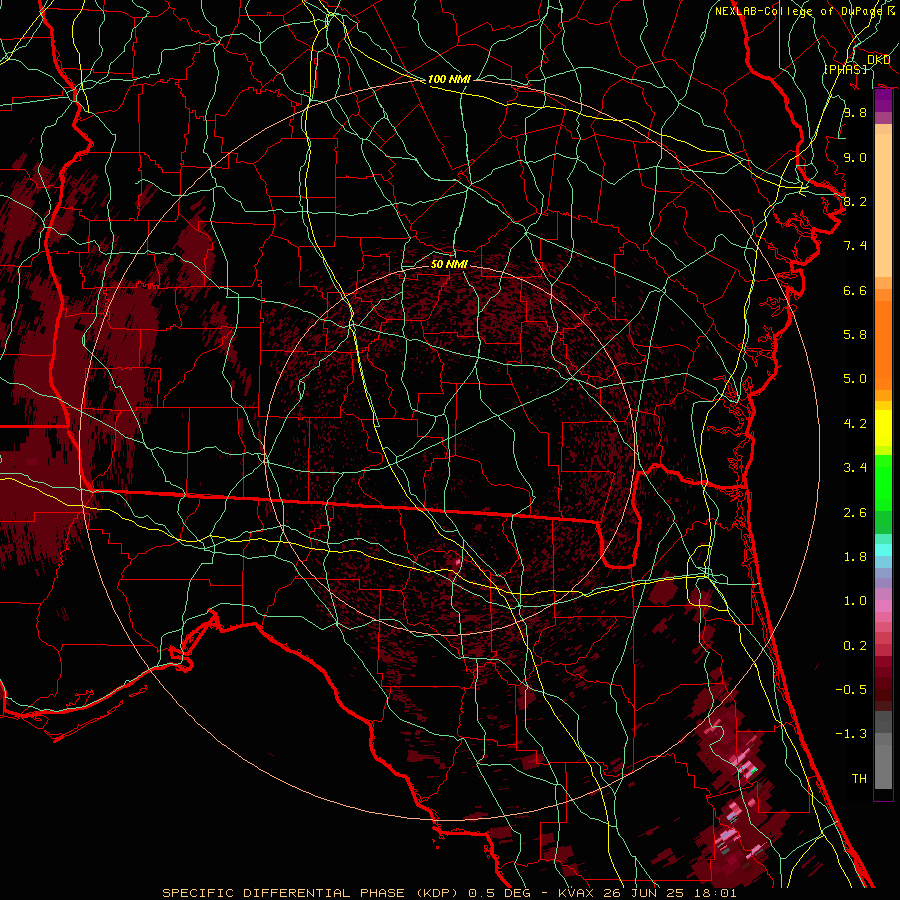
Task: Click the Specific Differential Phase caption text
Action: [449, 893]
